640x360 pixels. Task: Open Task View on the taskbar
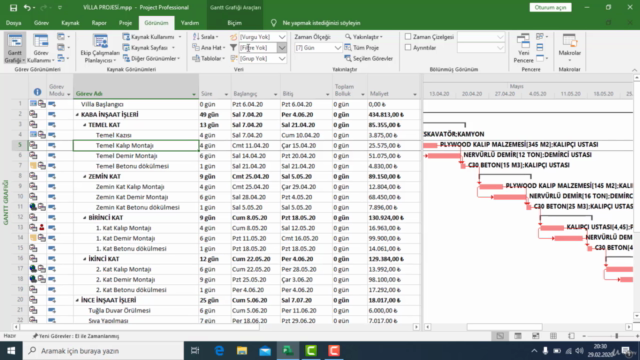[195, 351]
